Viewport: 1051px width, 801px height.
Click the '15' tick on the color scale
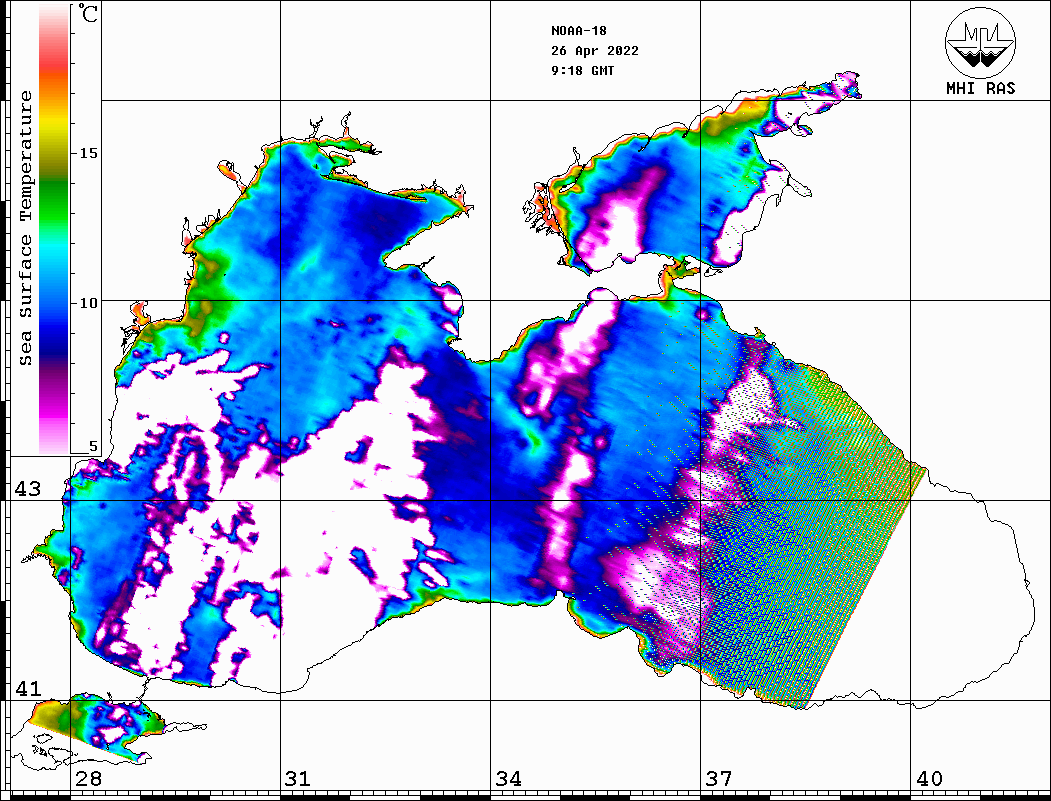(88, 153)
